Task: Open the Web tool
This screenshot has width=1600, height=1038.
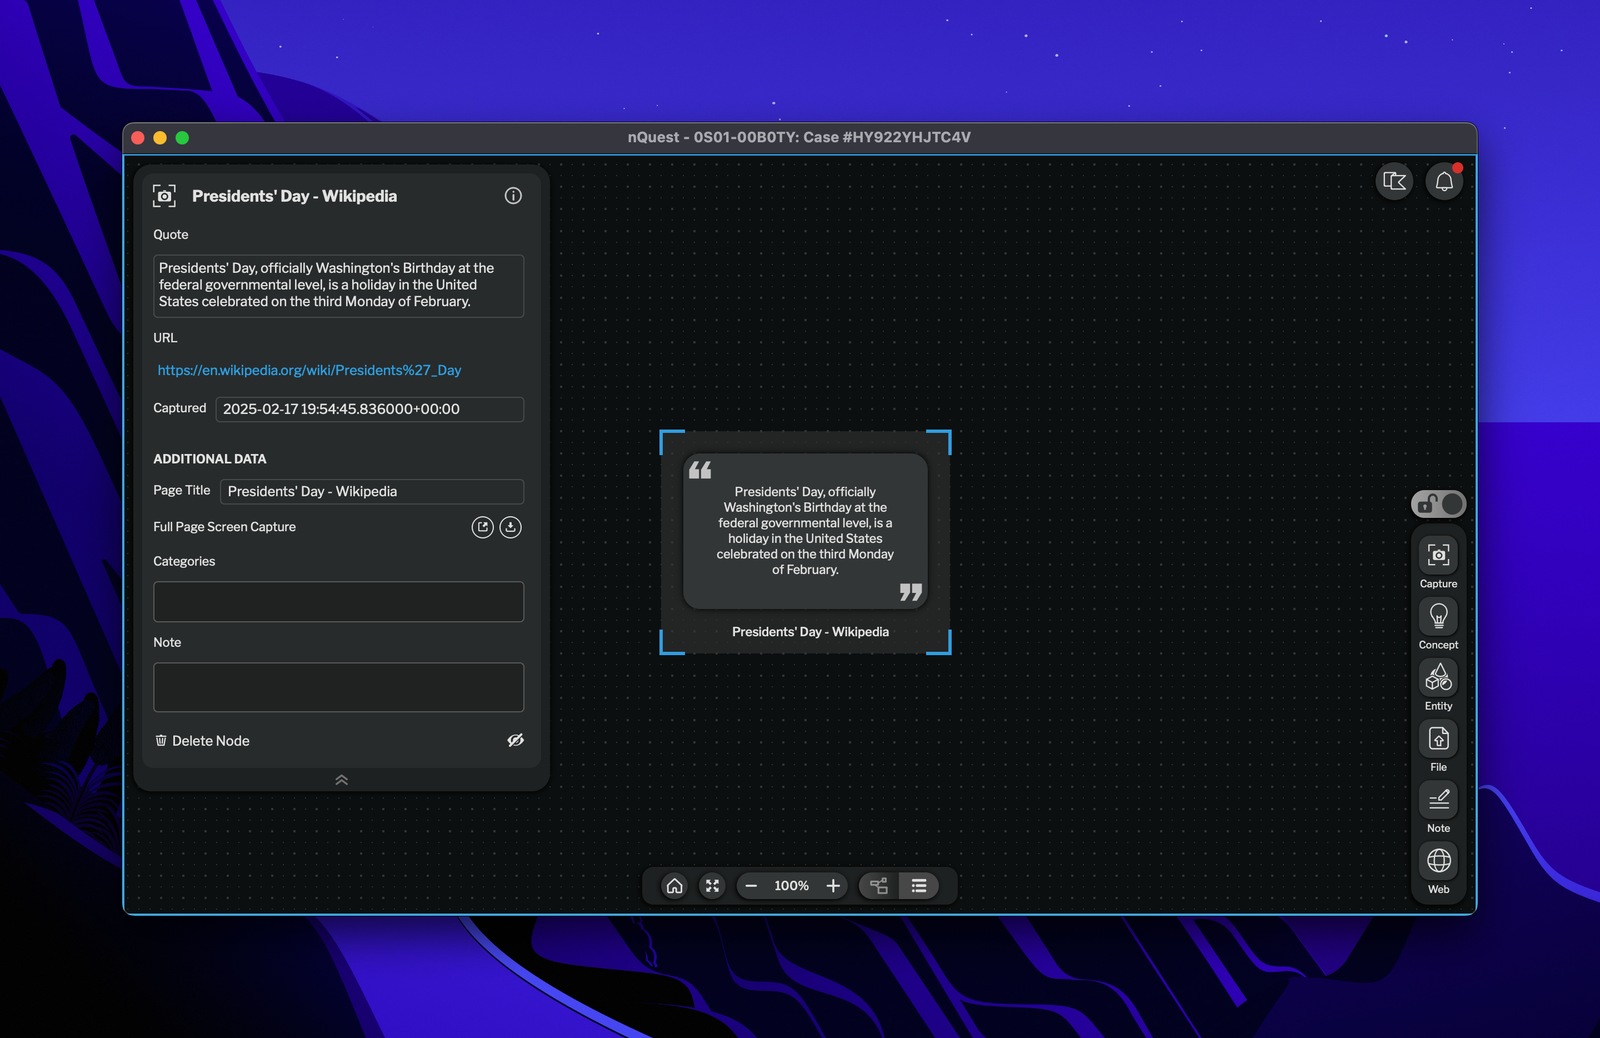Action: point(1438,869)
